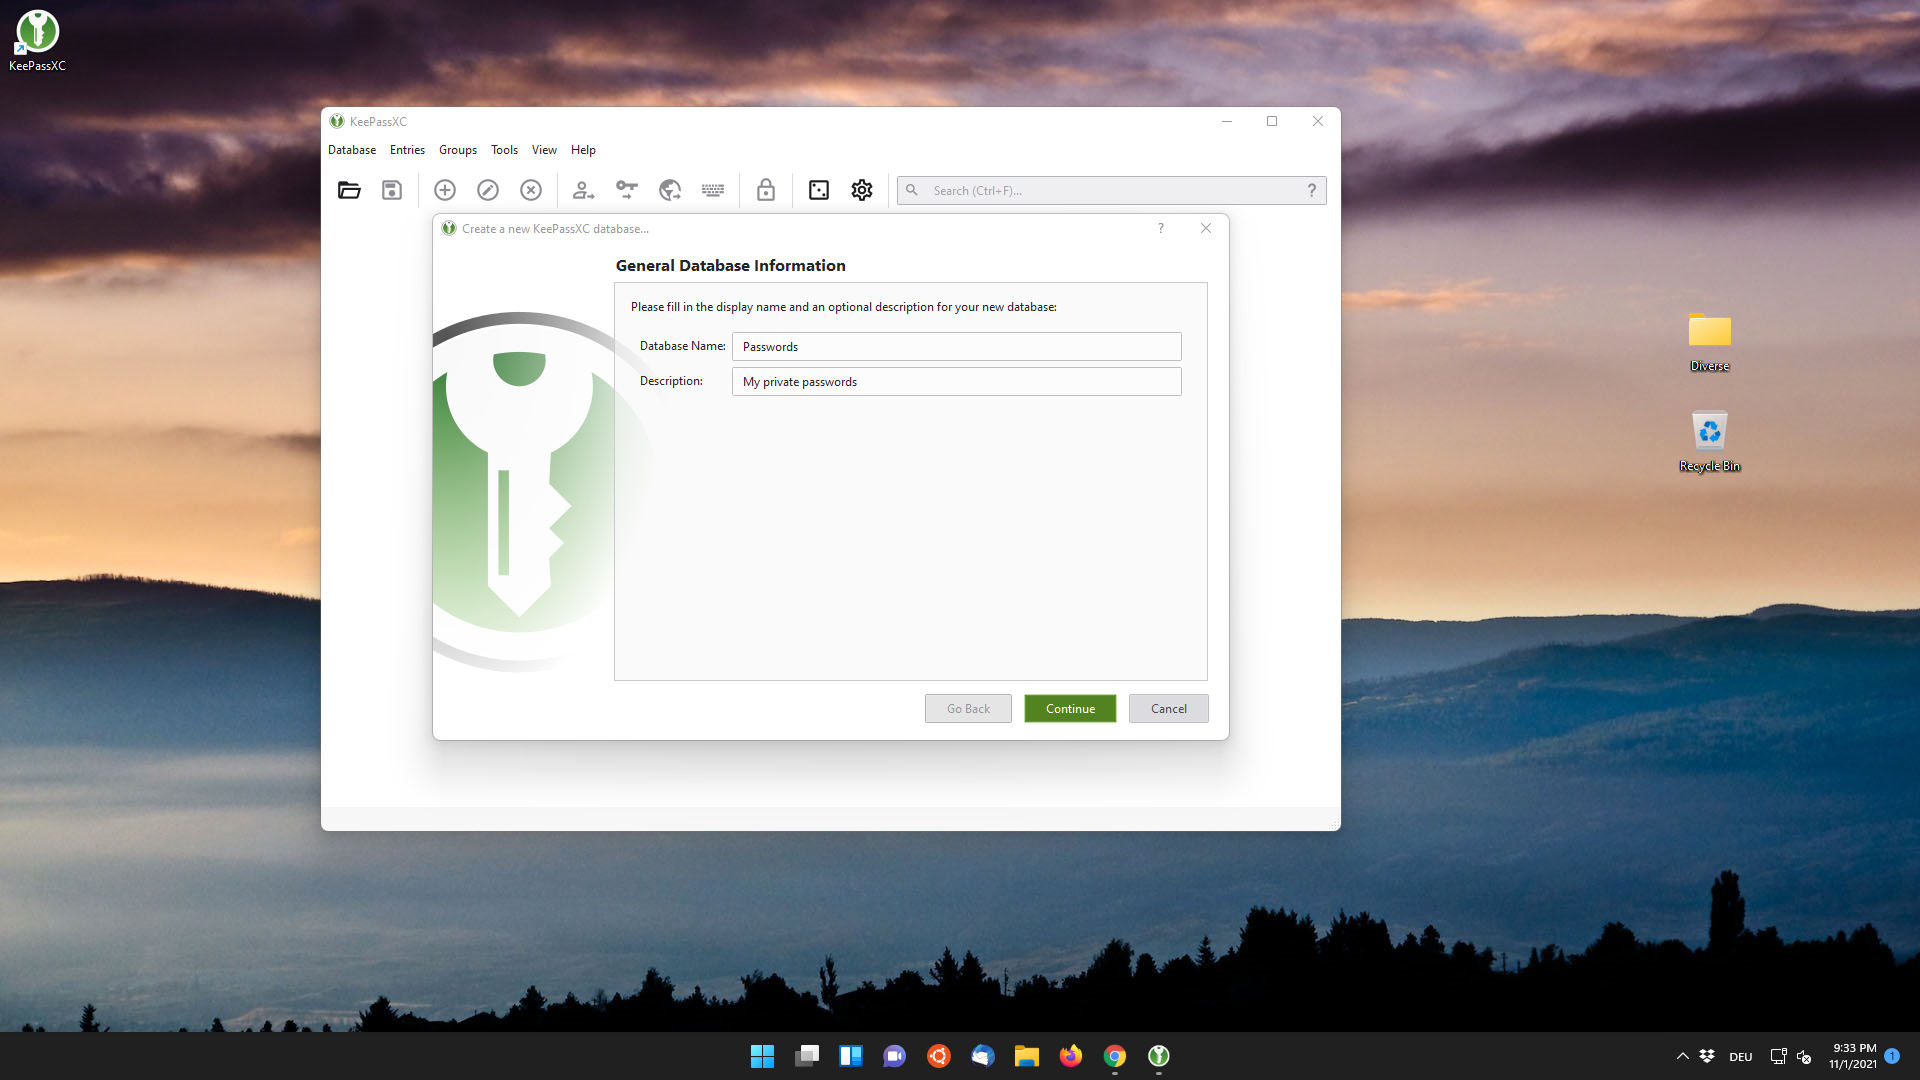Focus the Database Name field
The image size is (1920, 1080).
tap(957, 347)
